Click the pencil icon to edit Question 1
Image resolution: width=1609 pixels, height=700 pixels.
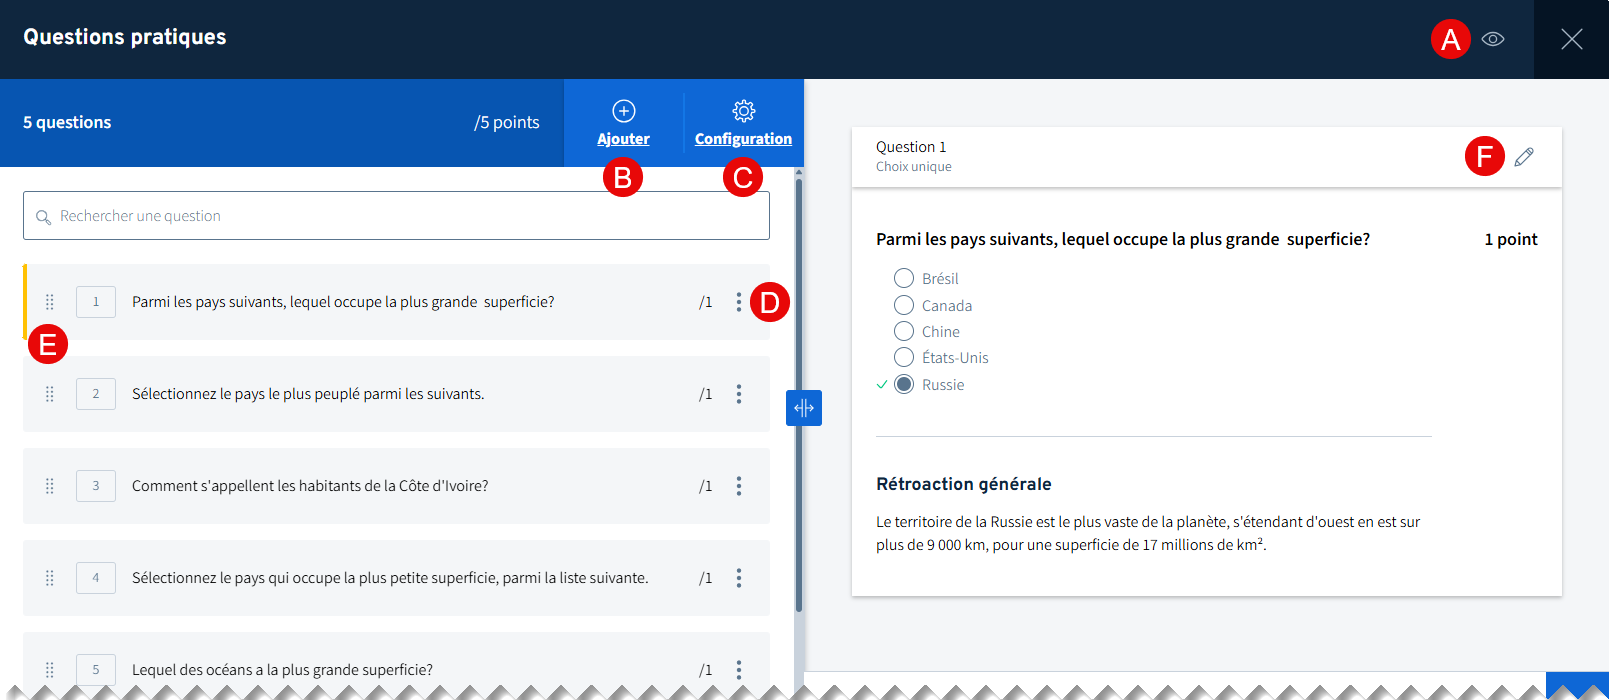pos(1523,157)
